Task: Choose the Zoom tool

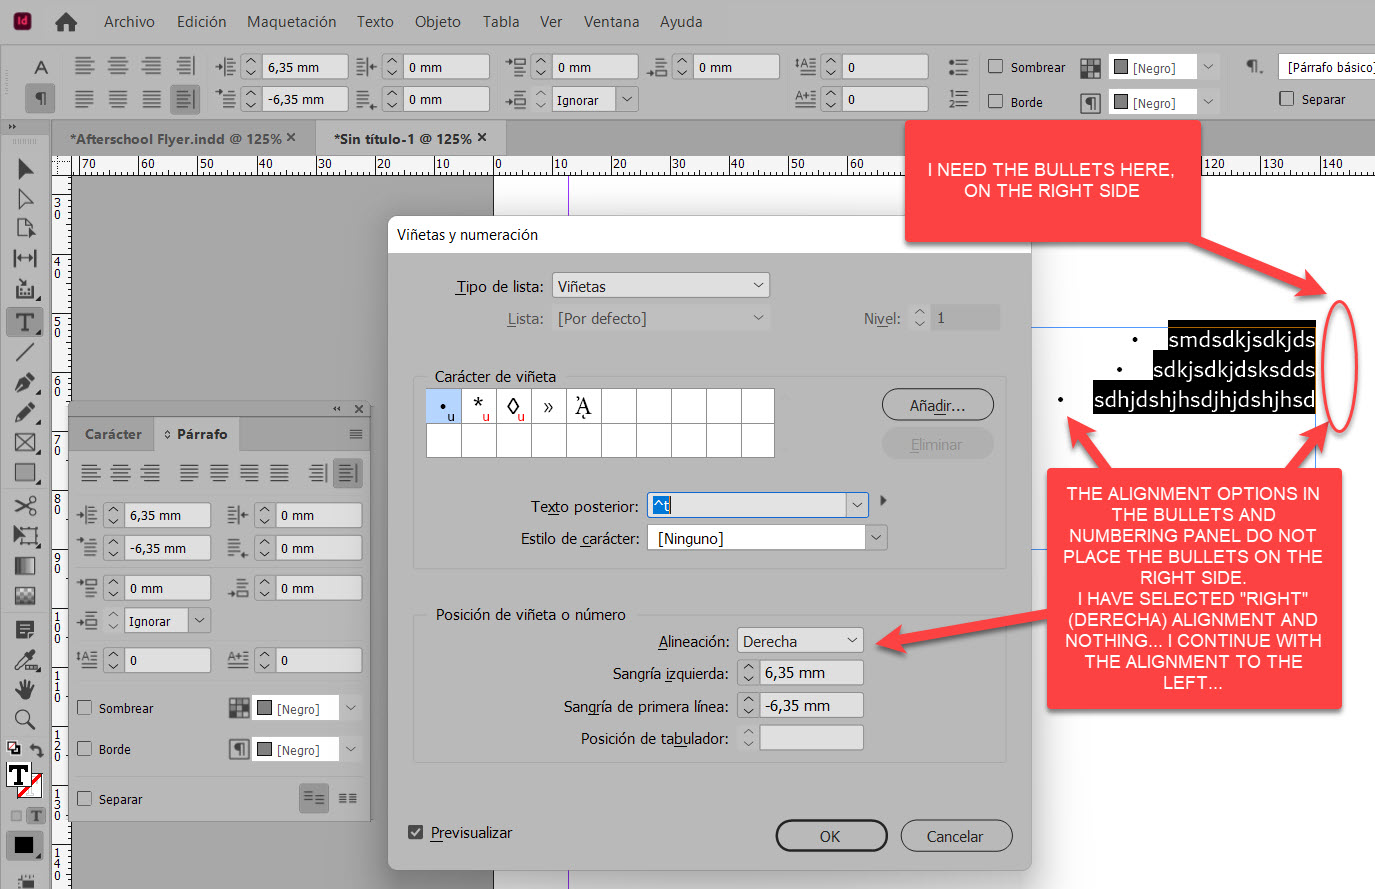Action: pos(25,717)
